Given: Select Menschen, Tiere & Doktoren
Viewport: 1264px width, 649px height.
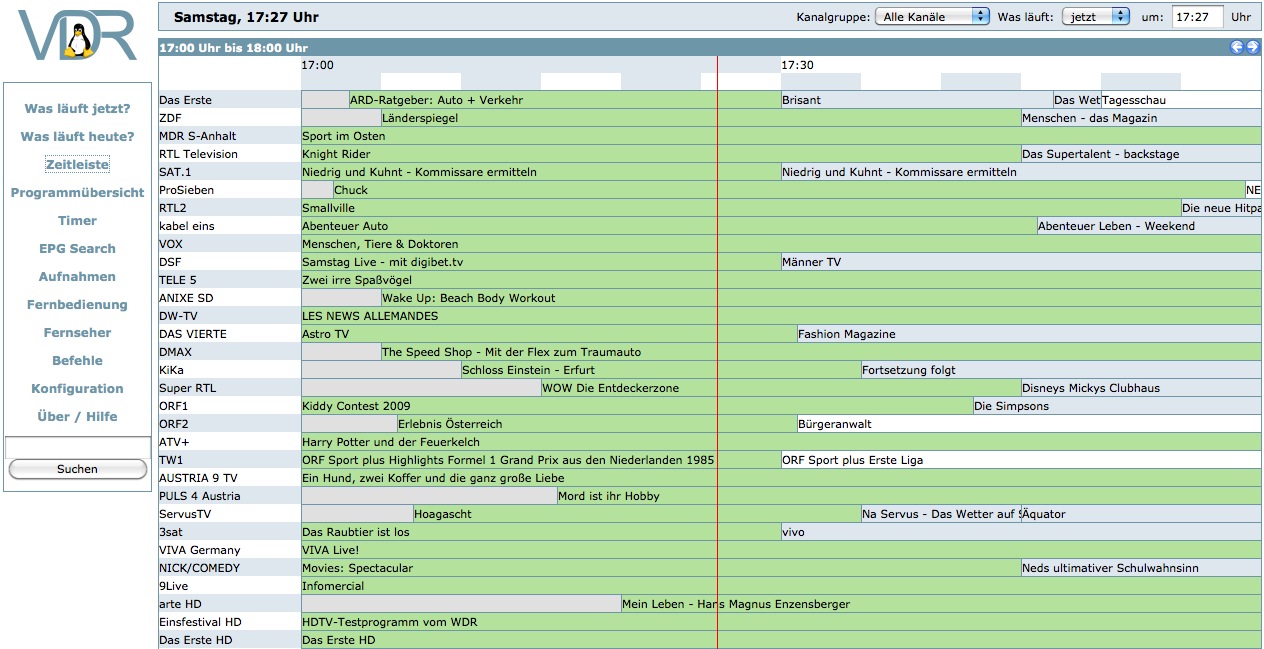Looking at the screenshot, I should (781, 244).
